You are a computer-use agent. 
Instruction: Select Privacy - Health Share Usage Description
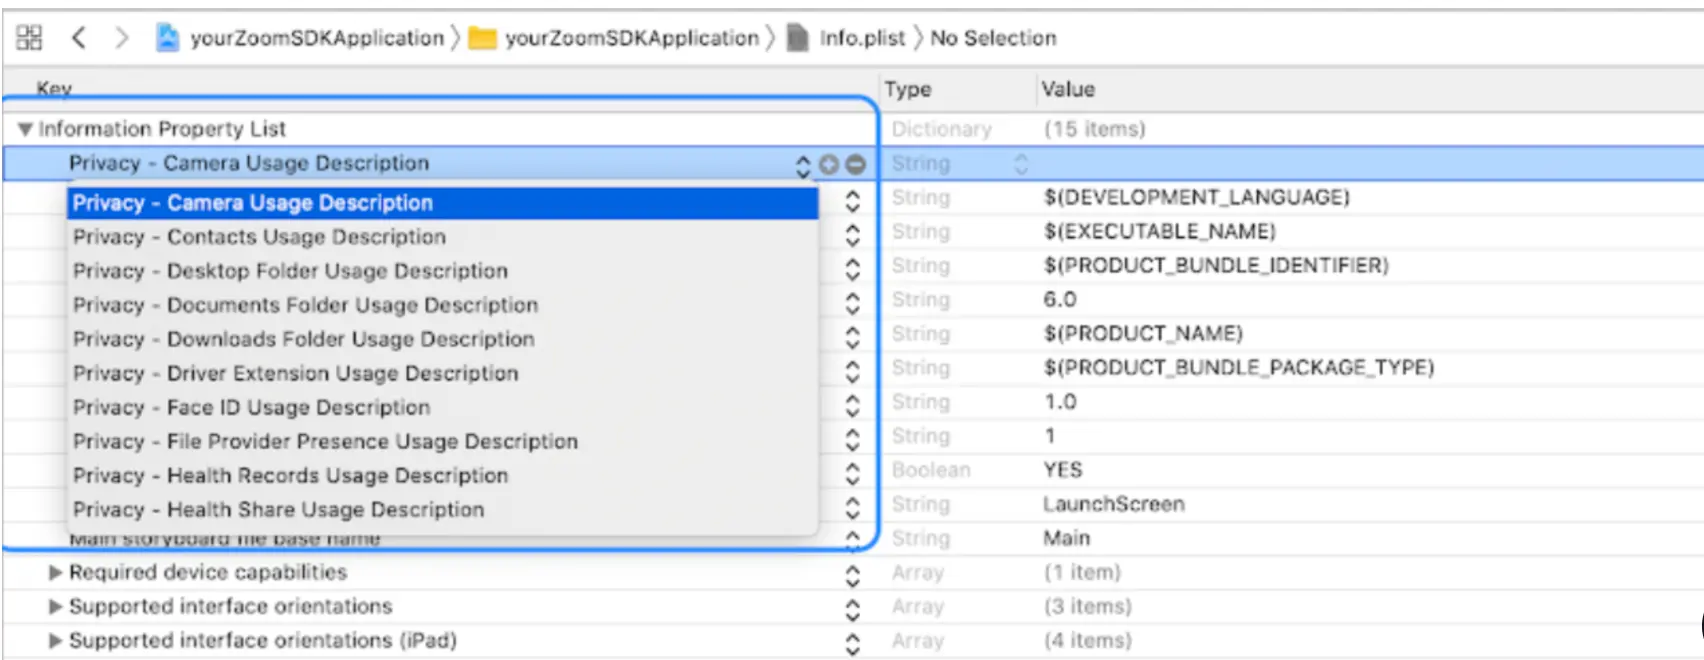click(442, 509)
